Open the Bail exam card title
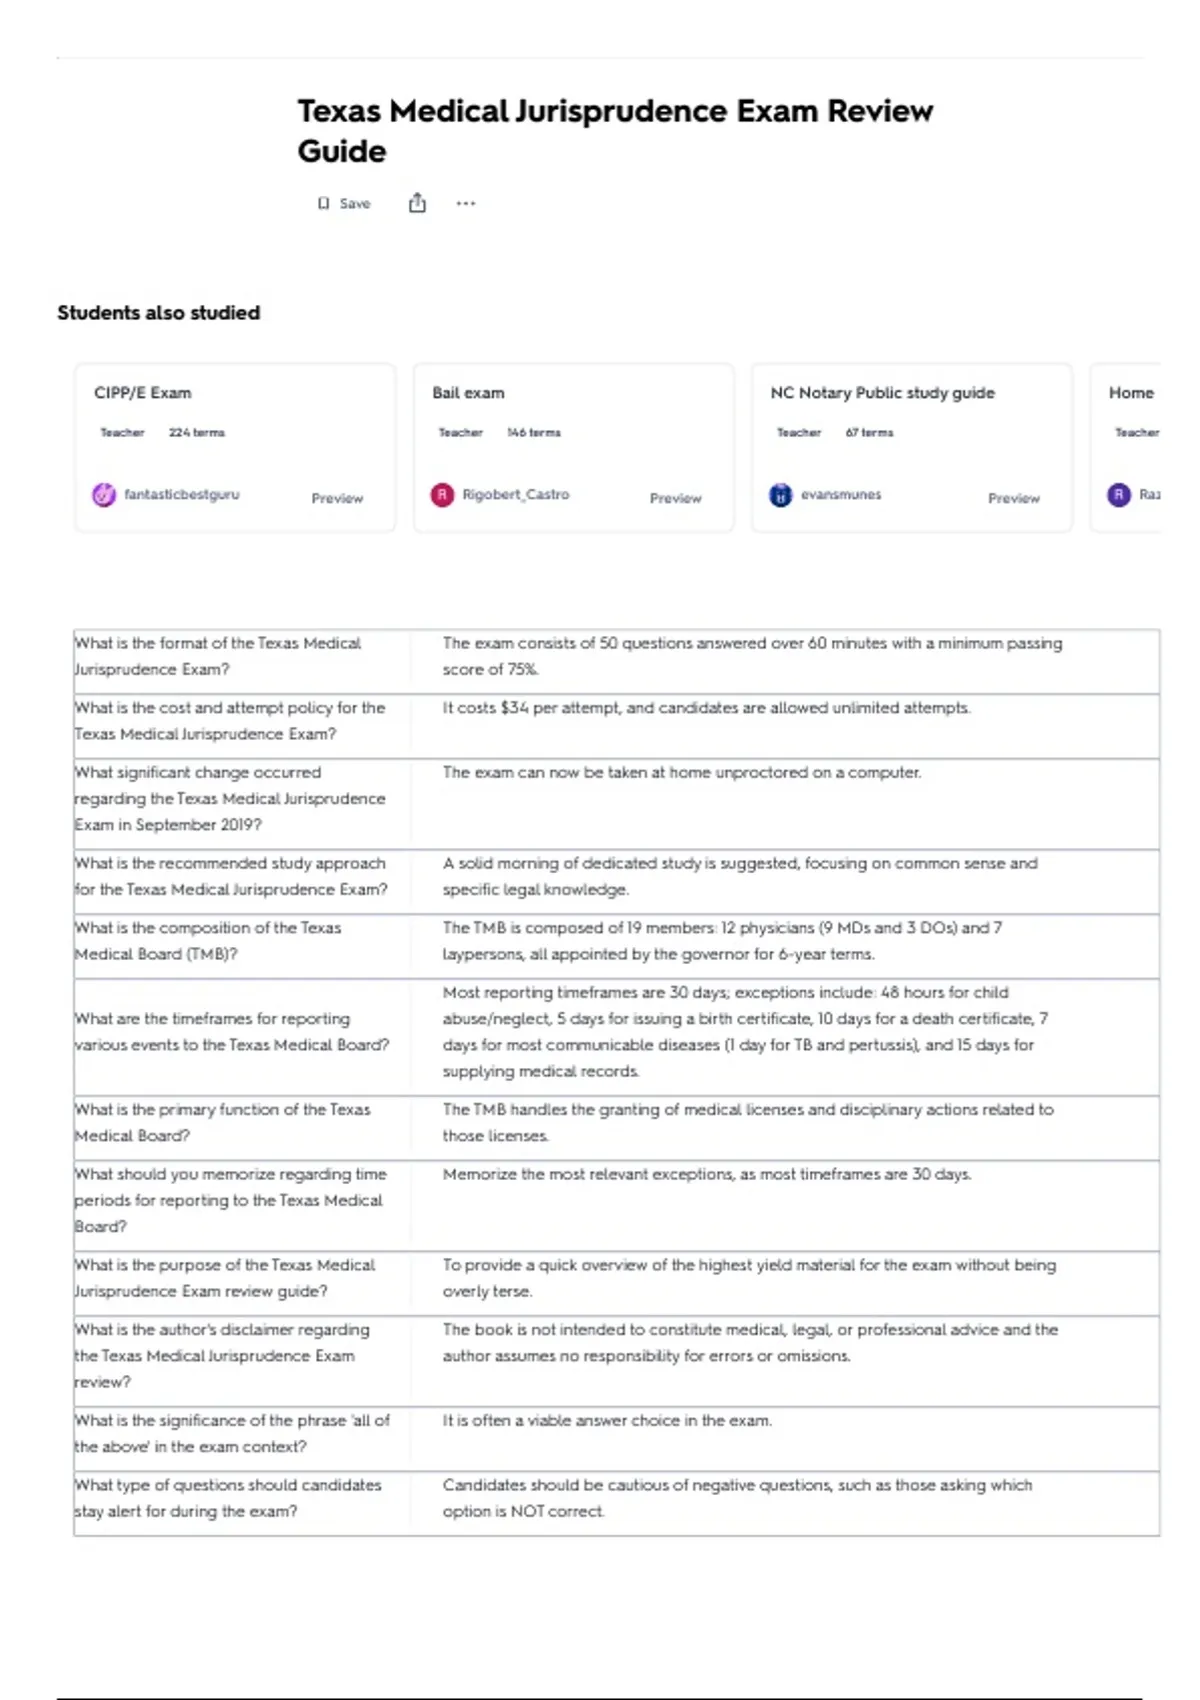The width and height of the screenshot is (1200, 1700). [x=468, y=393]
